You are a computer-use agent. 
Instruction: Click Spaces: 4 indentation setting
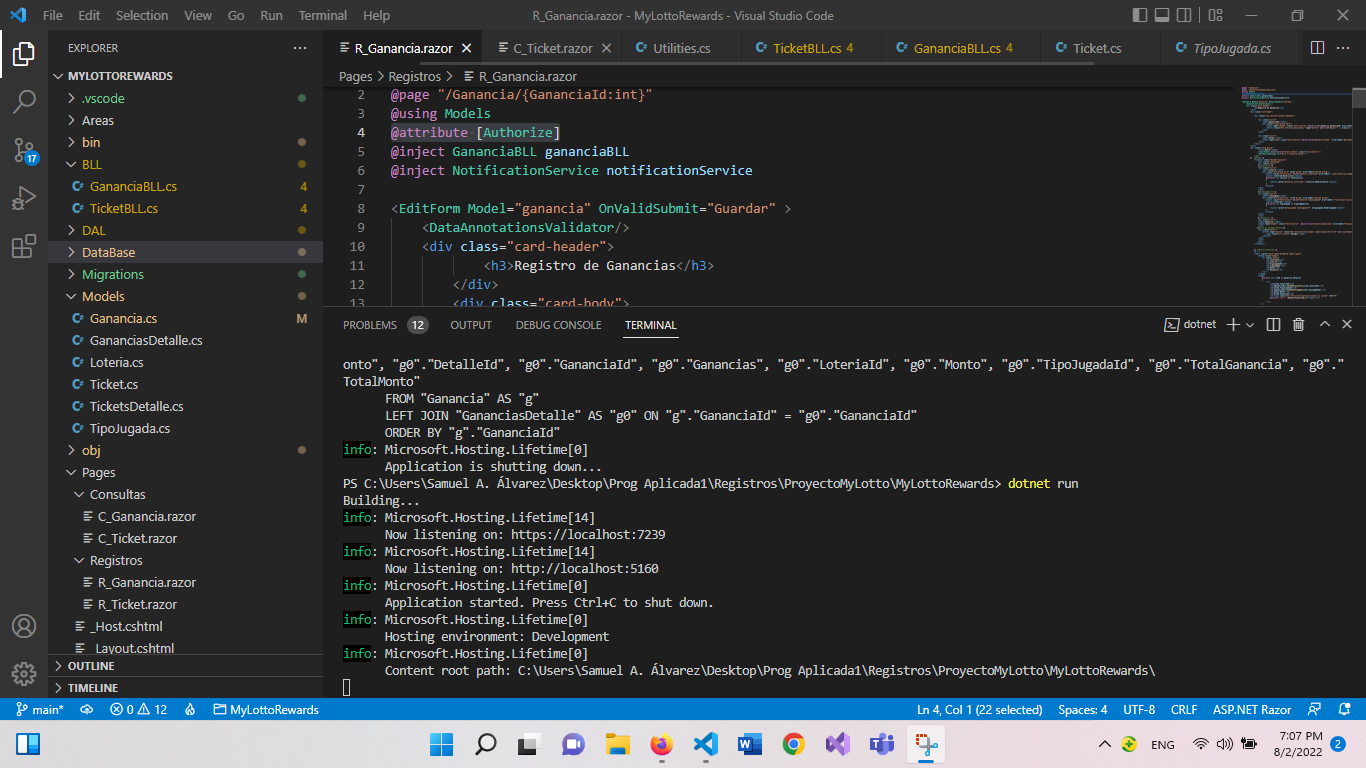coord(1083,710)
